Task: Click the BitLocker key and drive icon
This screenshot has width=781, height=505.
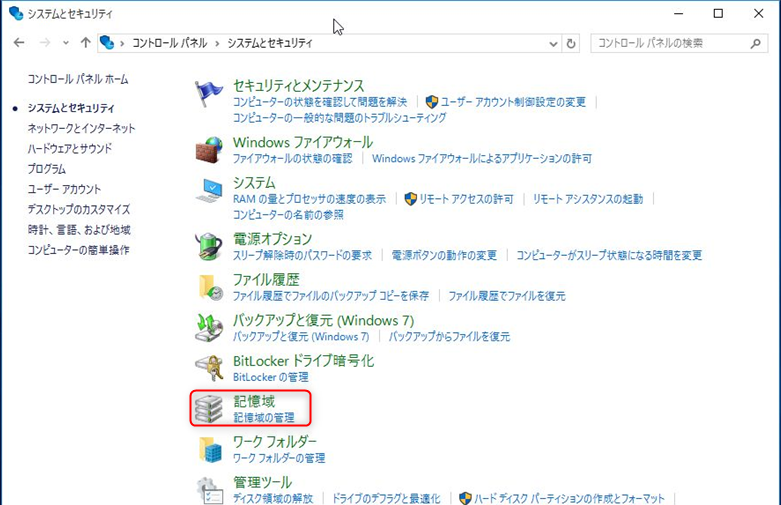Action: (210, 368)
